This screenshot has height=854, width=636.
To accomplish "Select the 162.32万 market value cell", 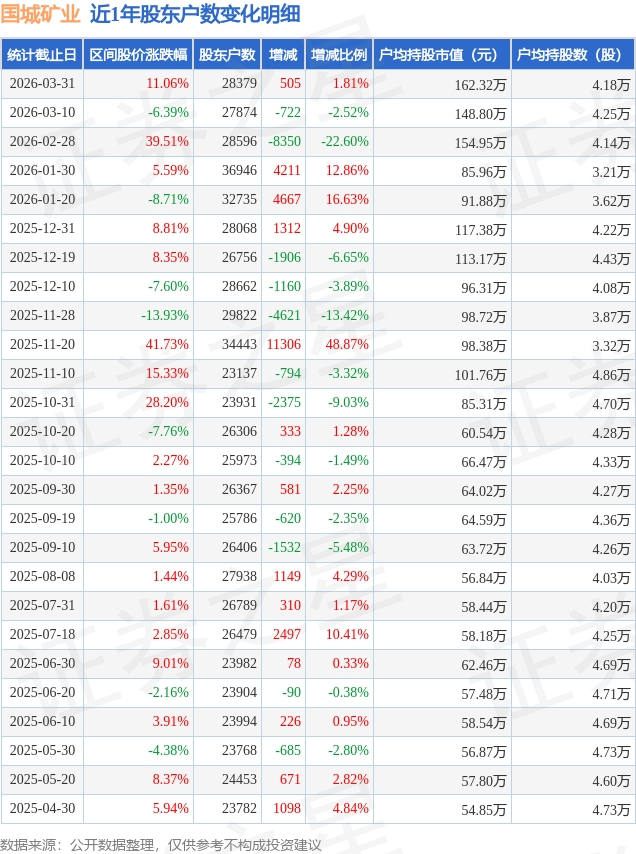I will pyautogui.click(x=479, y=84).
